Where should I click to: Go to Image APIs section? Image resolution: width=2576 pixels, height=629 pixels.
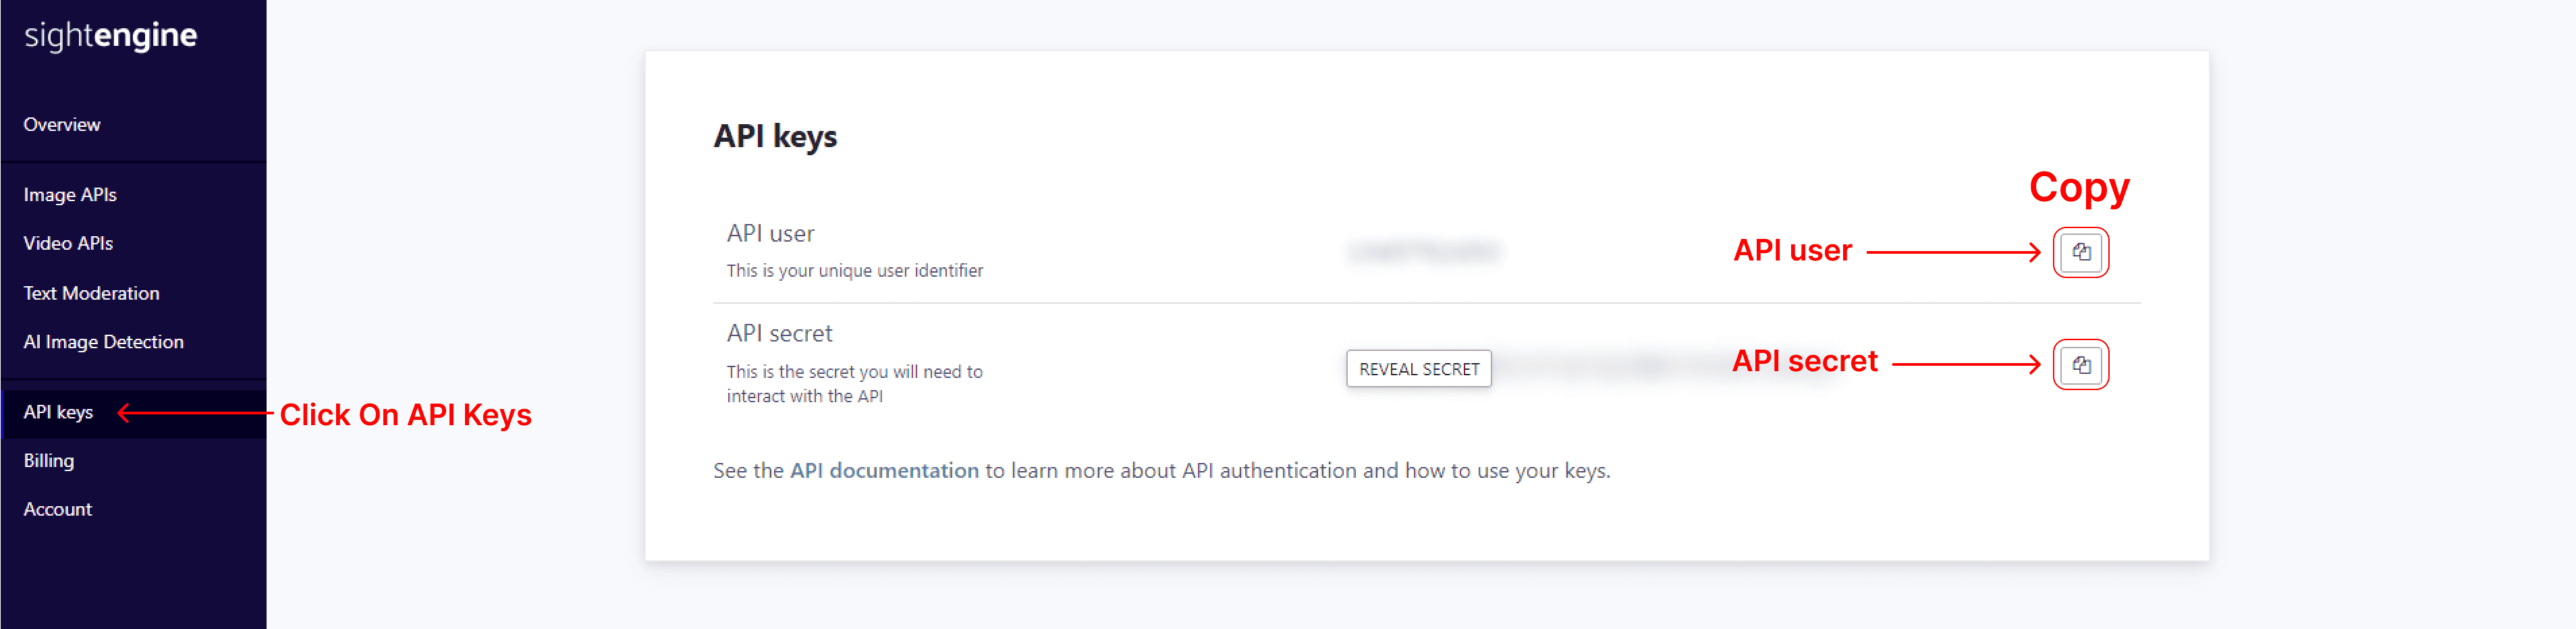pyautogui.click(x=70, y=195)
